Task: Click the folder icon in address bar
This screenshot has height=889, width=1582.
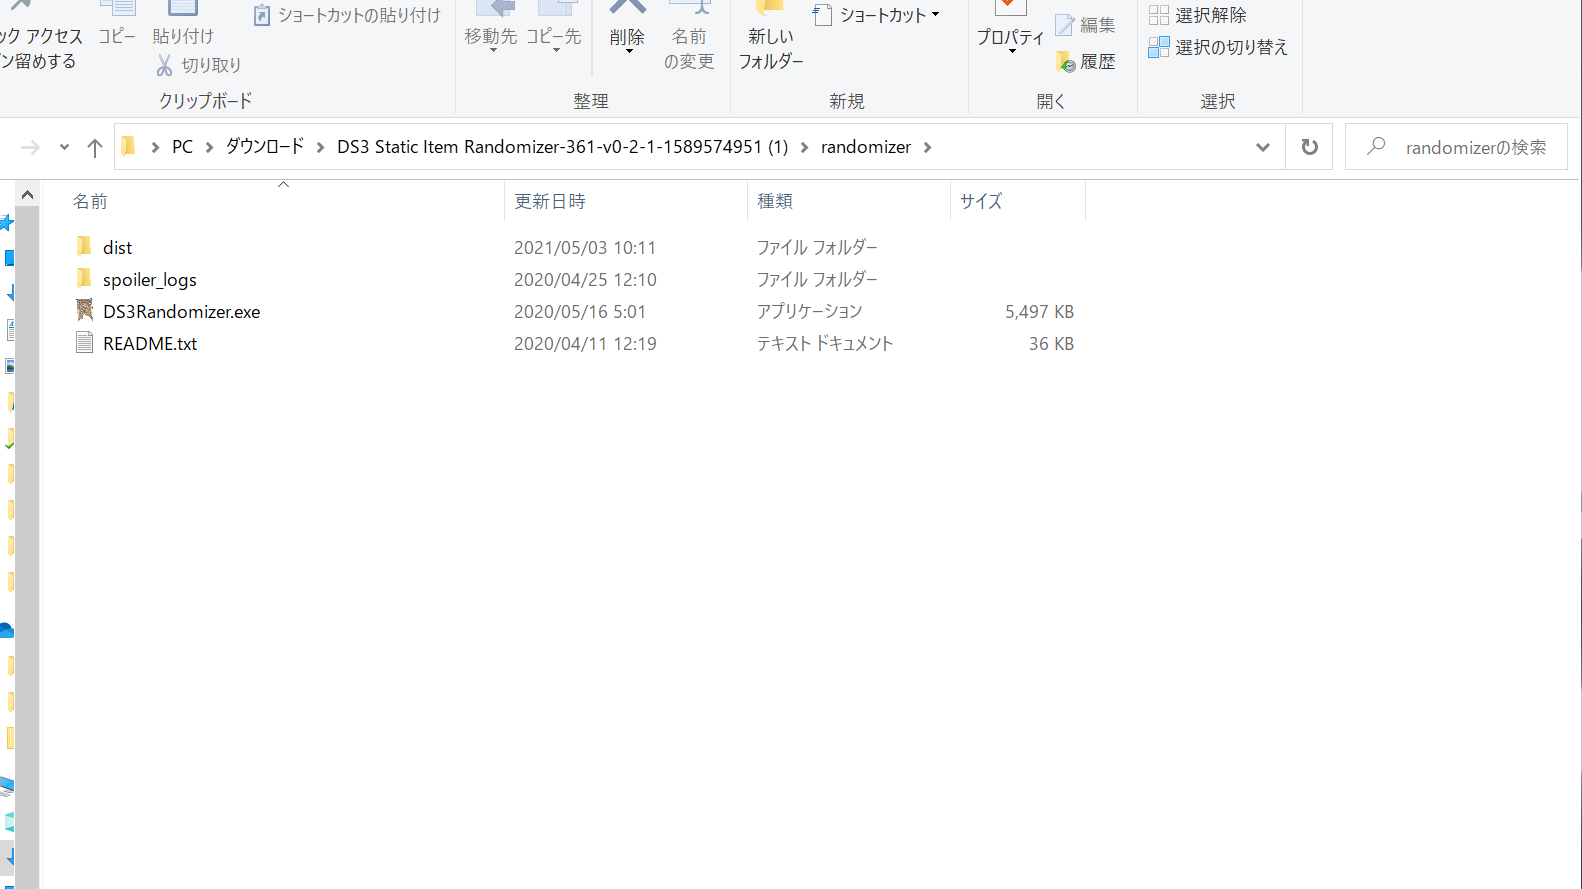Action: coord(129,147)
